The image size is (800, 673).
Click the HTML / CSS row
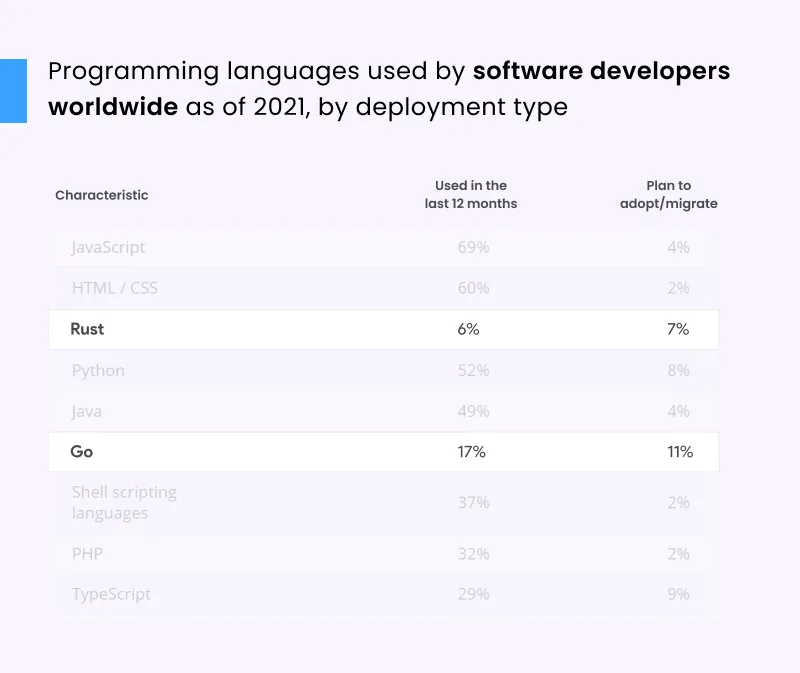click(x=384, y=288)
